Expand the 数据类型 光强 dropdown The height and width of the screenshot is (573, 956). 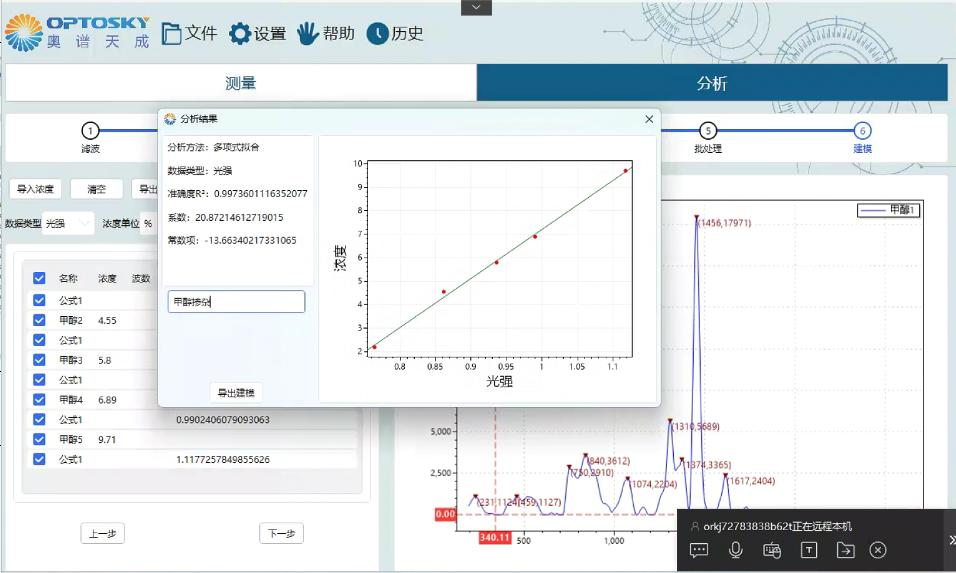tap(68, 224)
